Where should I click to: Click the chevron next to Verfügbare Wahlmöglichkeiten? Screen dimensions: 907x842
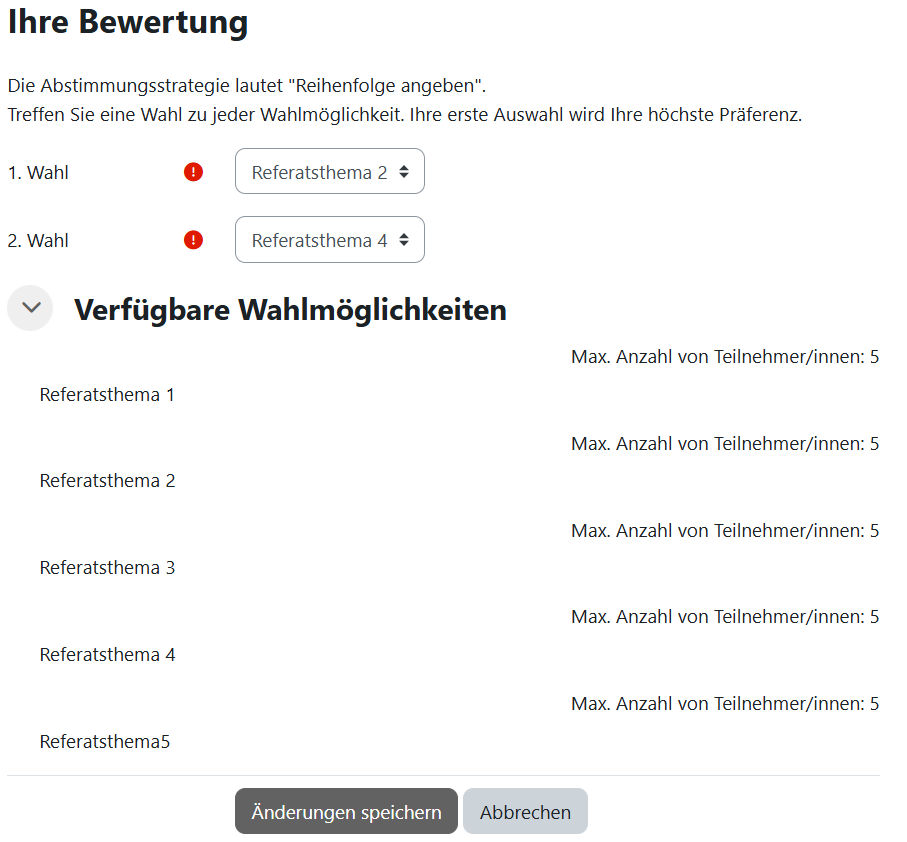click(x=30, y=308)
